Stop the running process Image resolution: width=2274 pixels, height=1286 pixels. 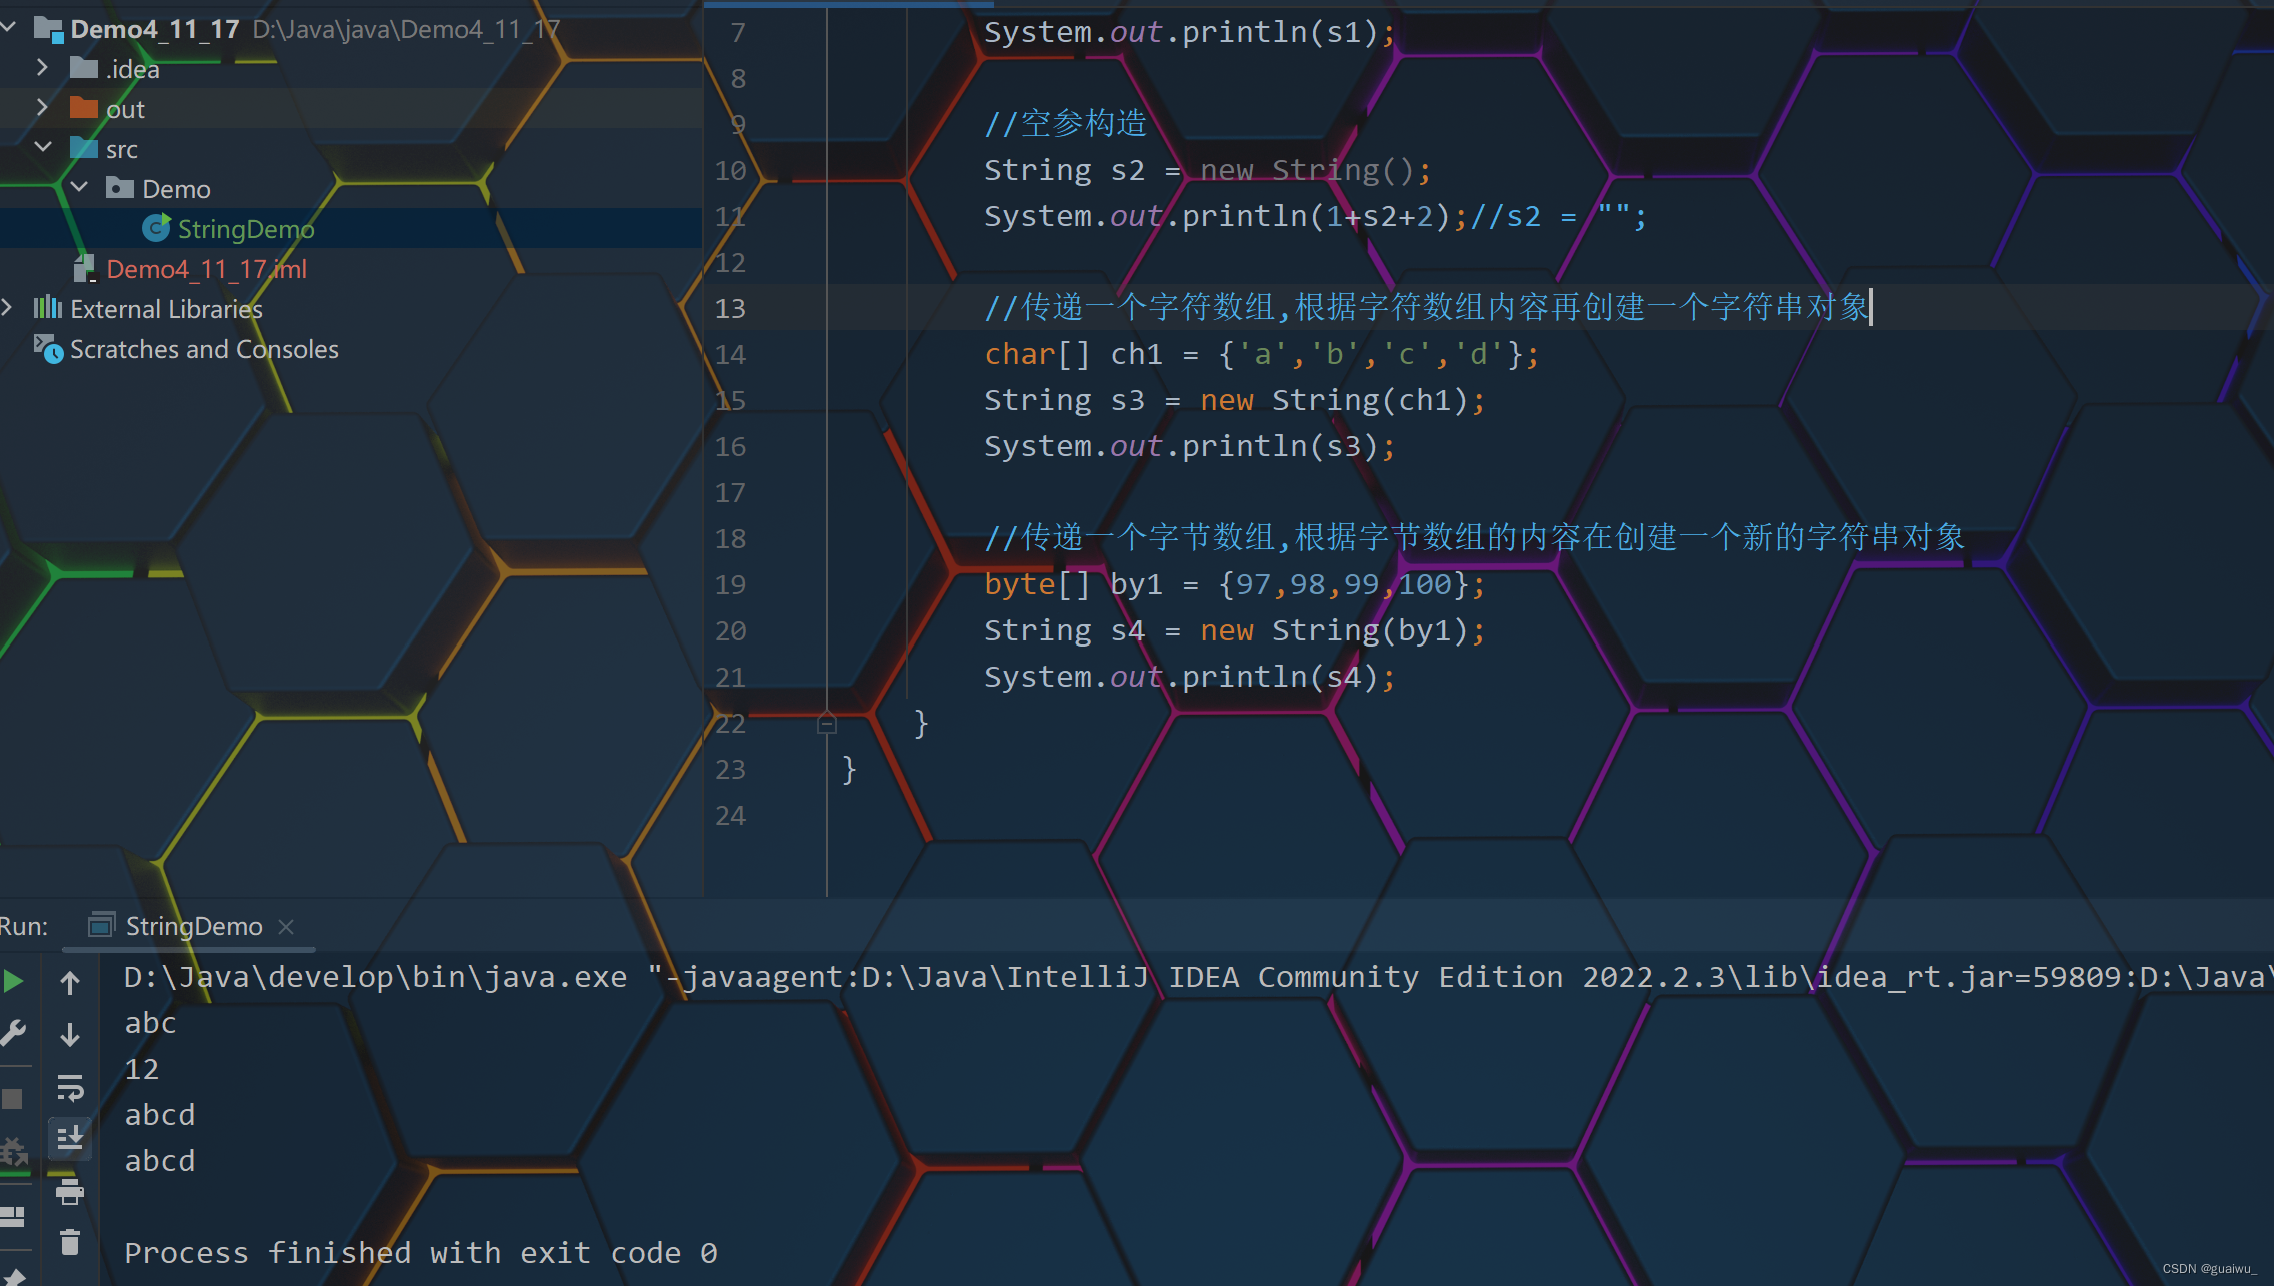point(14,1097)
